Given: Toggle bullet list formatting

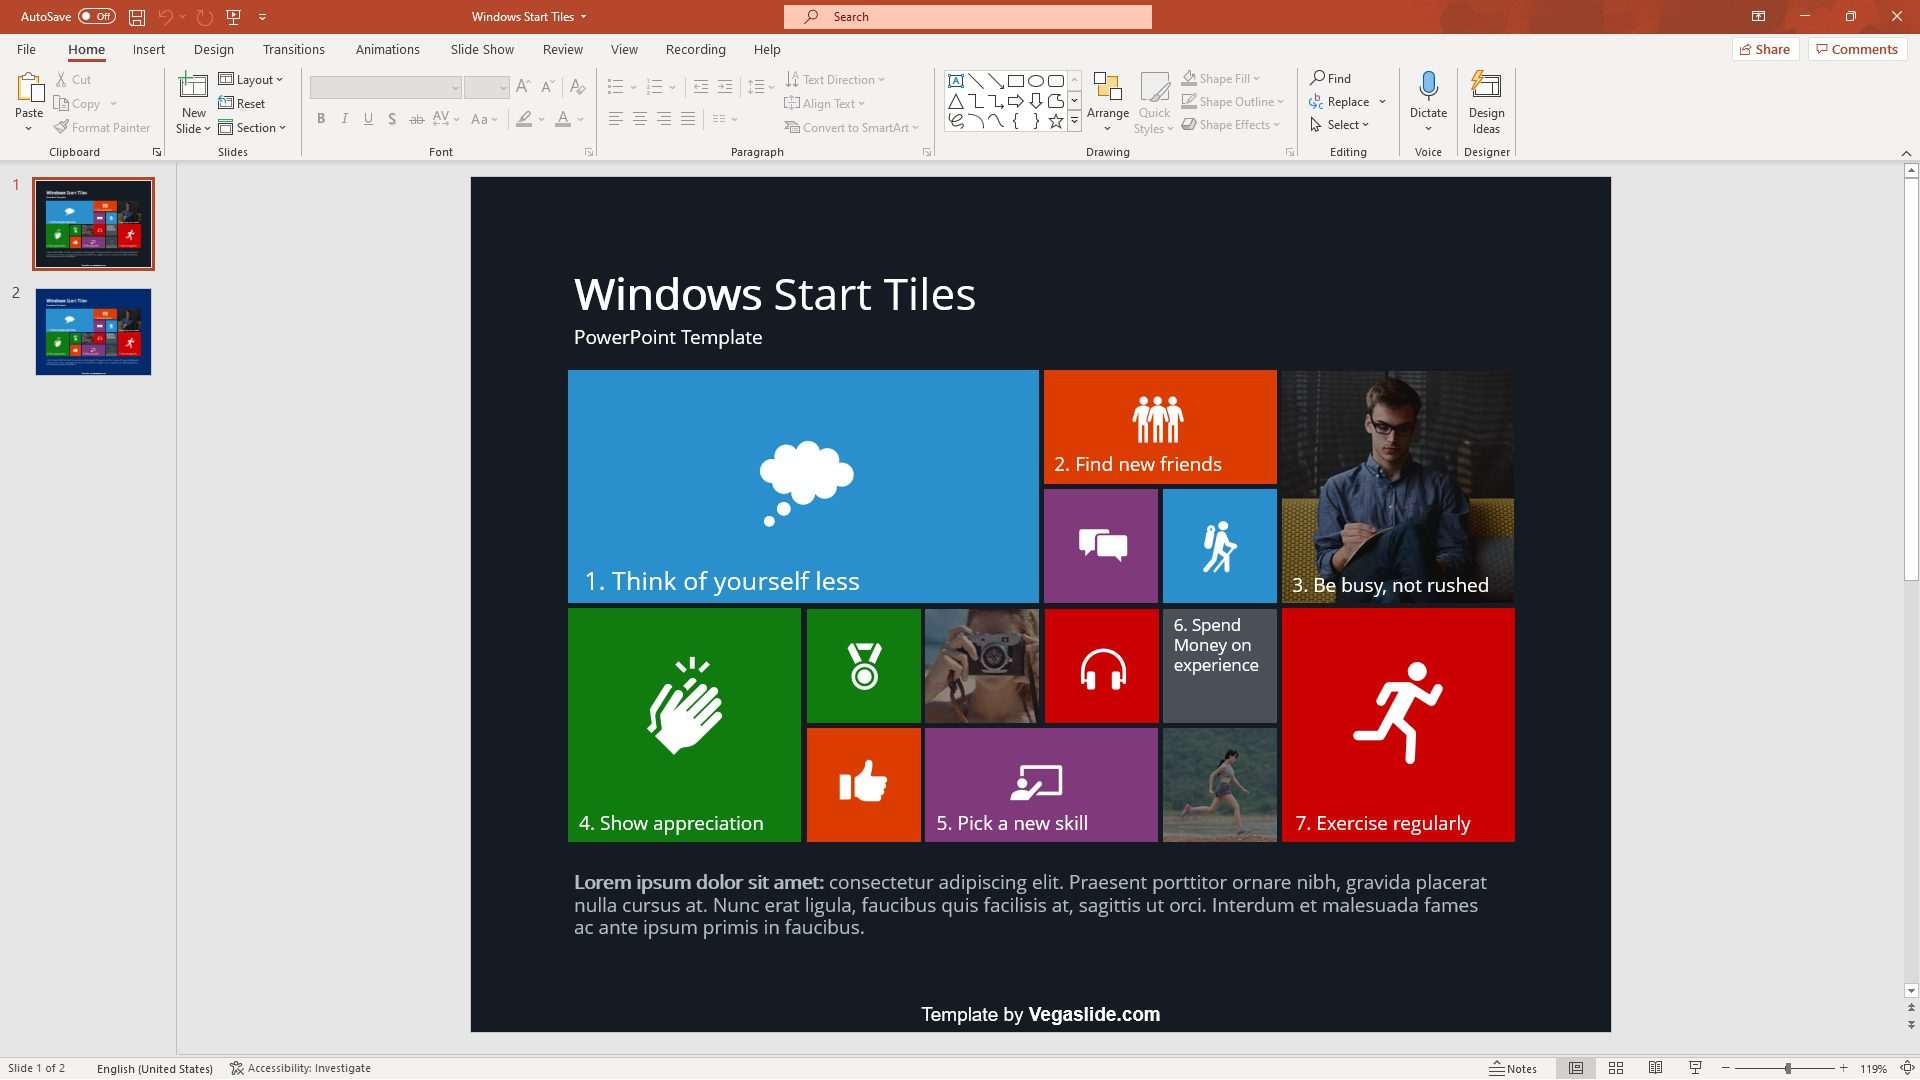Looking at the screenshot, I should point(616,87).
